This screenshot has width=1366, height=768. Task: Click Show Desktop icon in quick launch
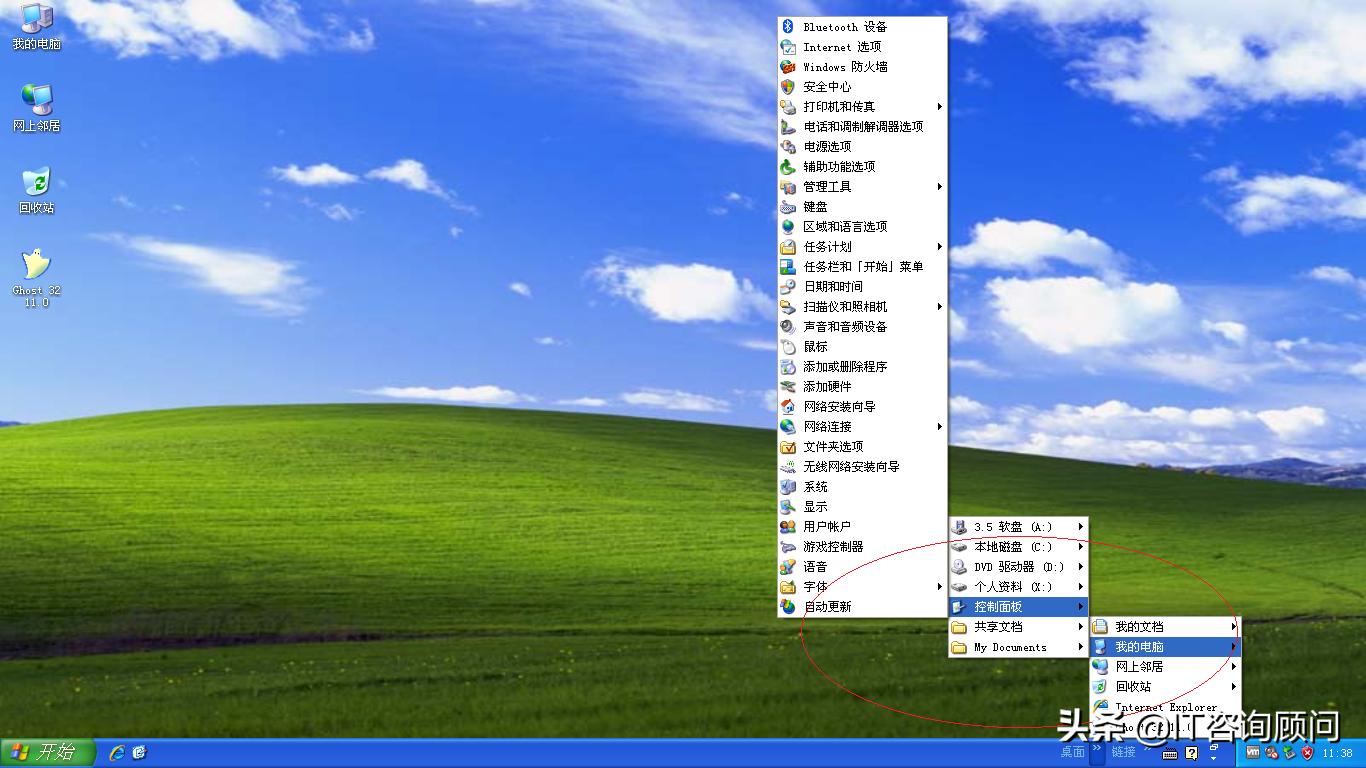pyautogui.click(x=140, y=752)
